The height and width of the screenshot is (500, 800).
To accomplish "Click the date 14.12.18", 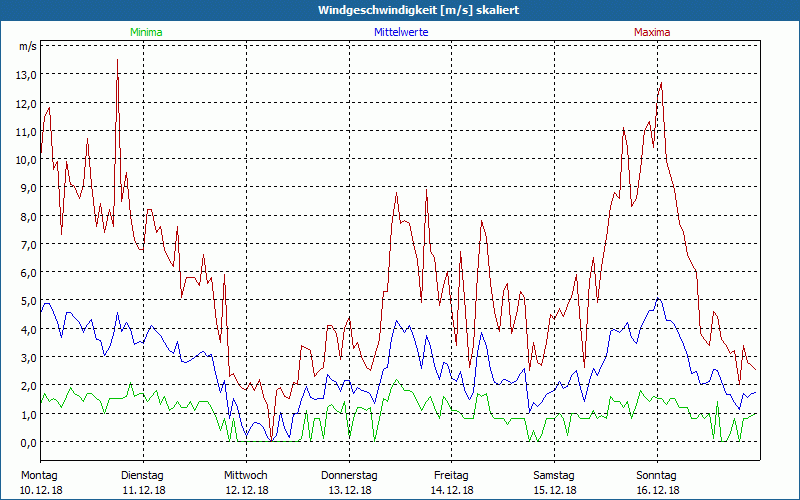I will (452, 490).
